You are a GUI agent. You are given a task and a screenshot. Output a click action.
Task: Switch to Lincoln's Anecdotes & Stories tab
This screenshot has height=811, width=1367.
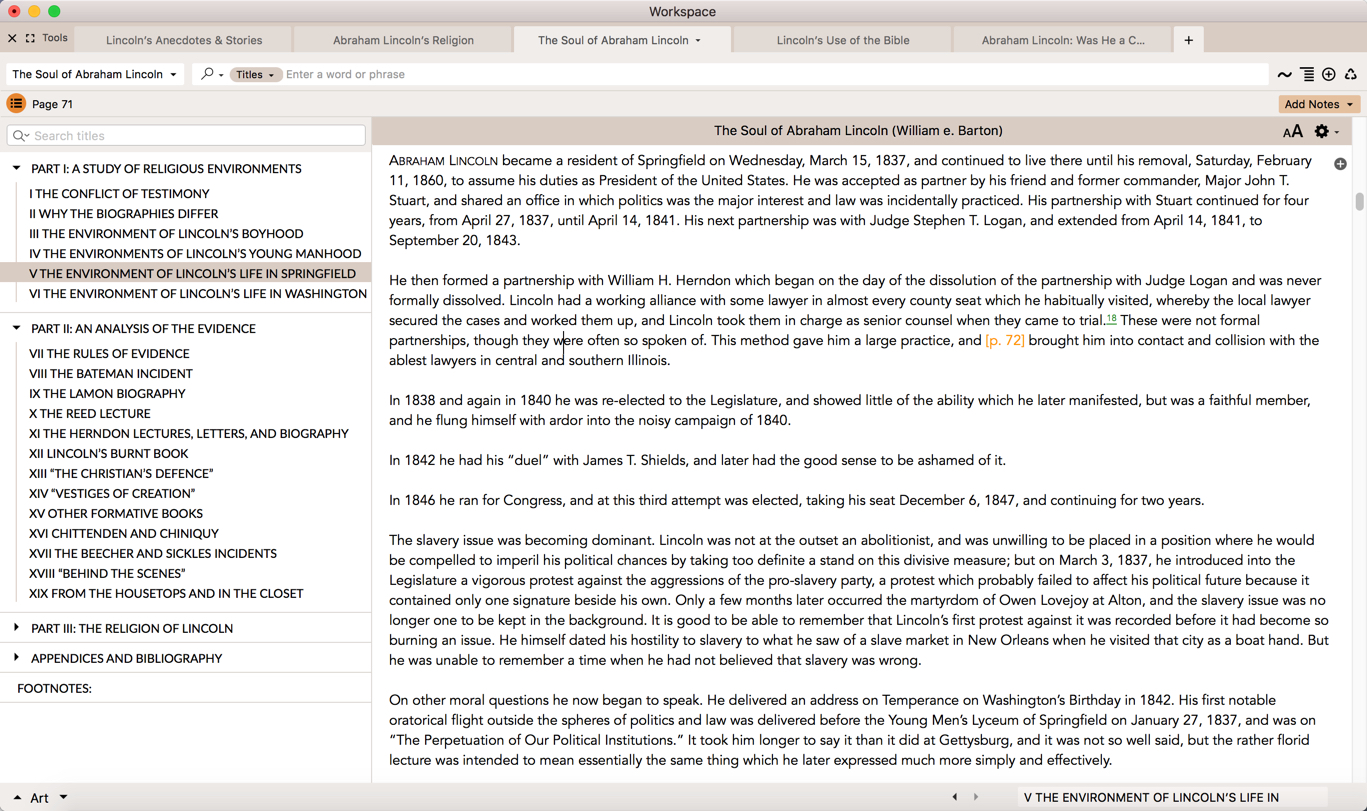pyautogui.click(x=184, y=40)
